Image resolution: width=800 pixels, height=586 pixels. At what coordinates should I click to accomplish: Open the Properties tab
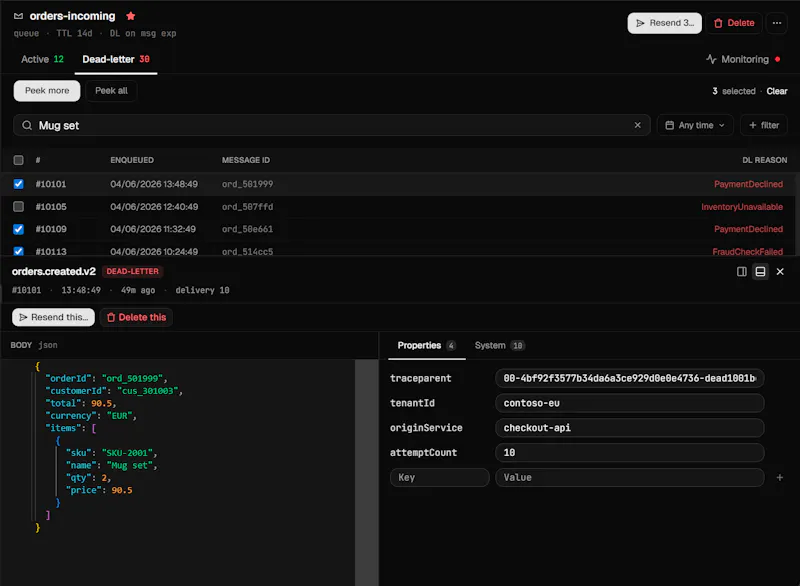(x=426, y=345)
